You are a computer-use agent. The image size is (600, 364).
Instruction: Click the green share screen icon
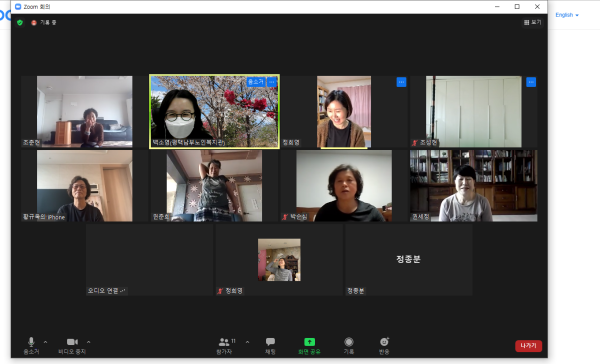309,341
